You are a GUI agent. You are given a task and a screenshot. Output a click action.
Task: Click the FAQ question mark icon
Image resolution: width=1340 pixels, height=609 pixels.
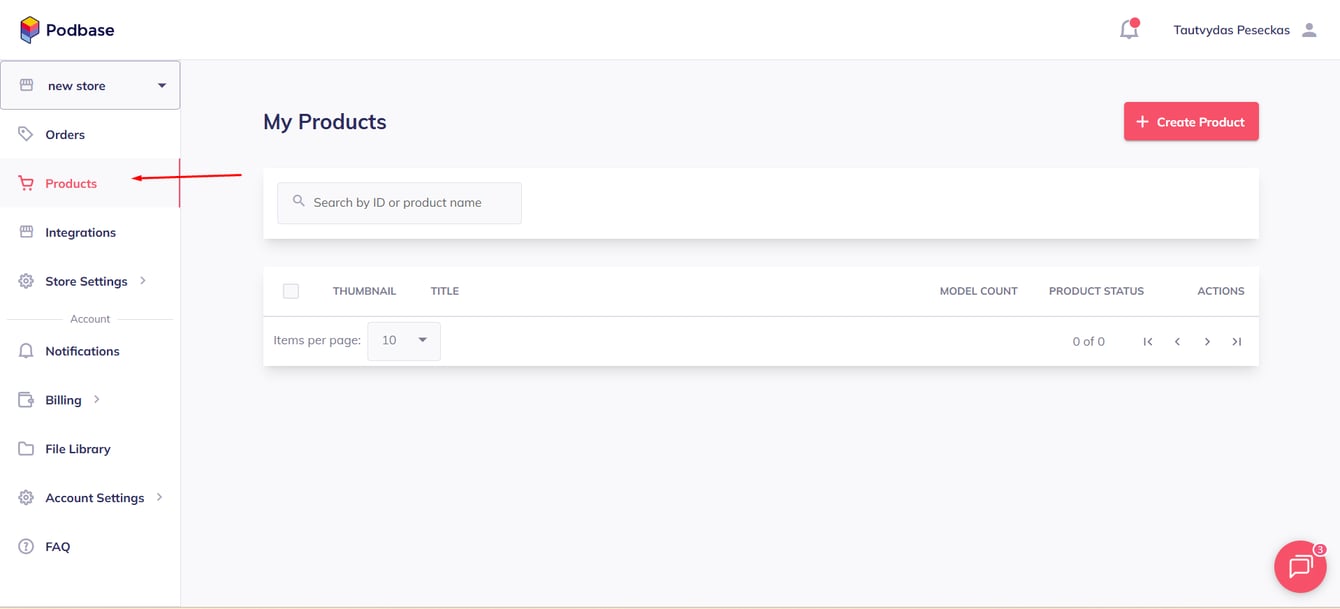24,546
